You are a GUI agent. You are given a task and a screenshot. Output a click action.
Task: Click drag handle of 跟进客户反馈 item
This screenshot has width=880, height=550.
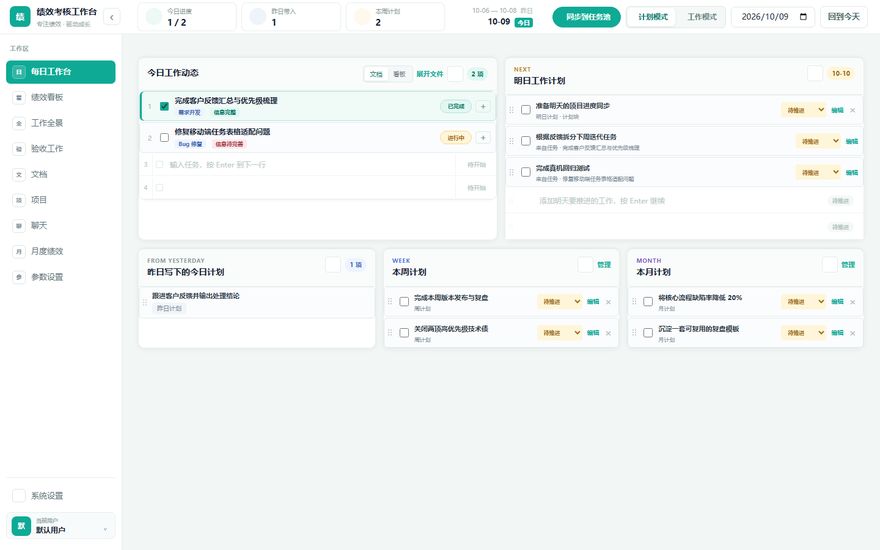point(145,302)
